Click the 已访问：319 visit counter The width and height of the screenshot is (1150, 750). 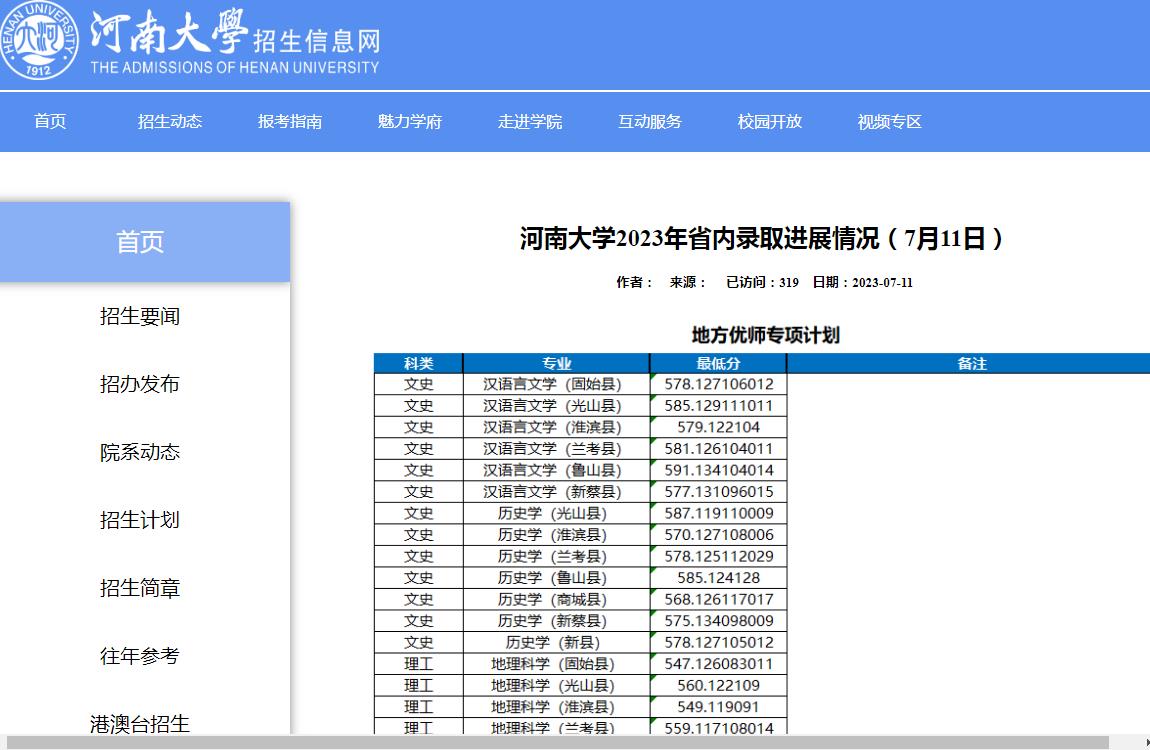(762, 282)
